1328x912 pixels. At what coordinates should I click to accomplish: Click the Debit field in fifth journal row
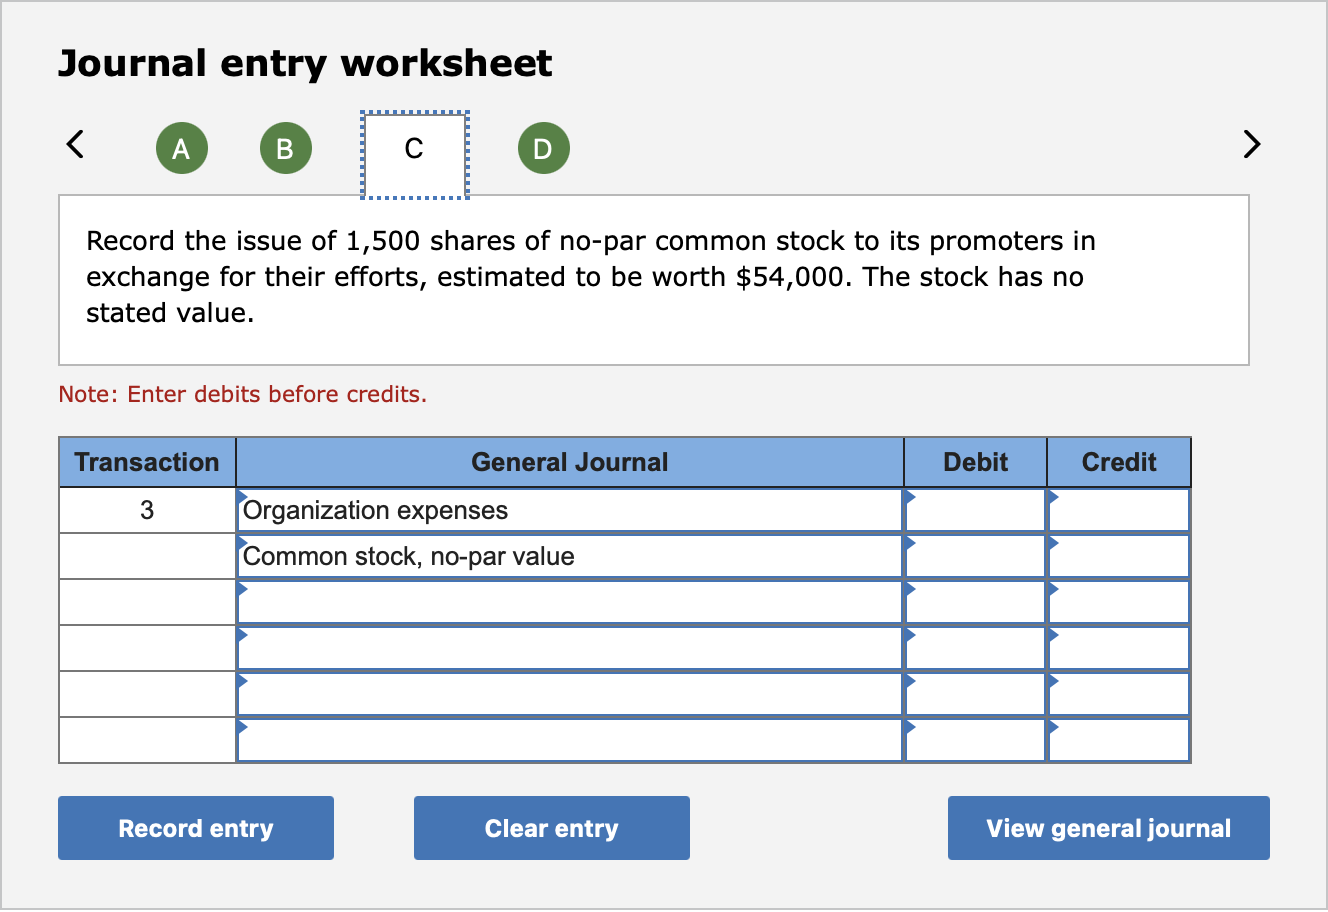[x=976, y=694]
